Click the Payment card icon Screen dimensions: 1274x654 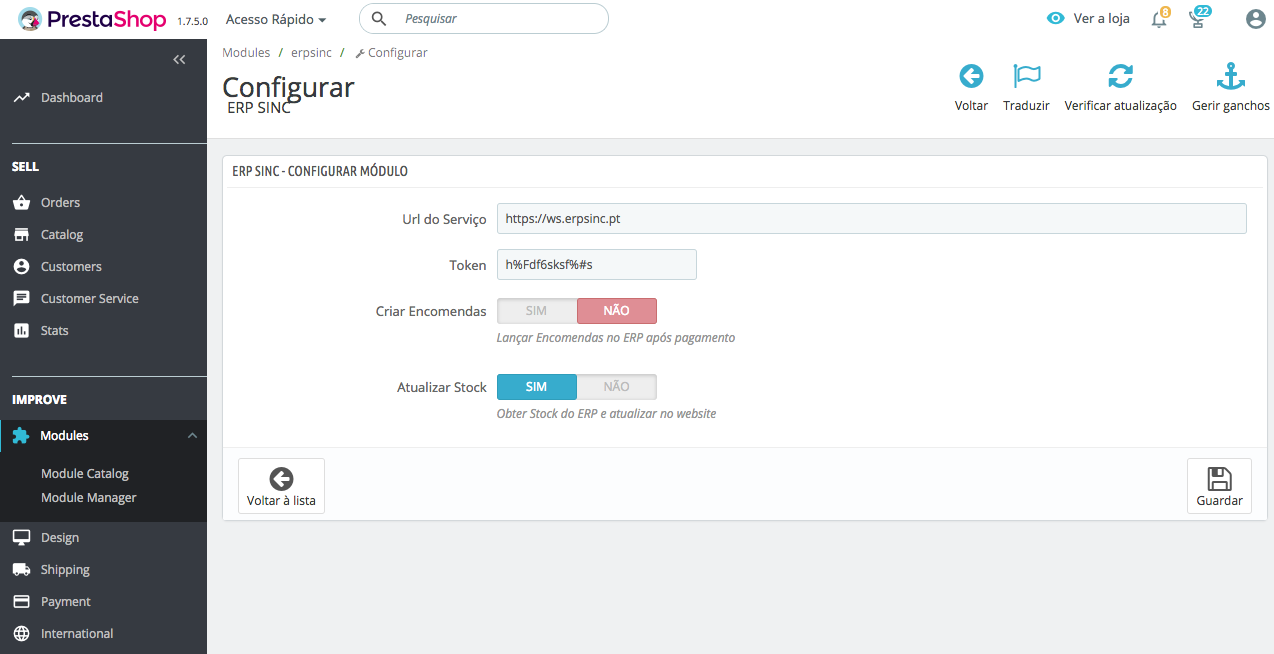(x=21, y=601)
